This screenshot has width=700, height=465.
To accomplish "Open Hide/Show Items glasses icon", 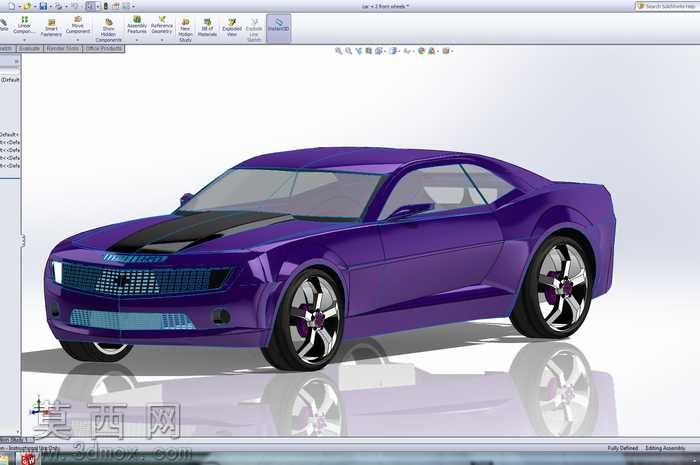I will (x=407, y=51).
